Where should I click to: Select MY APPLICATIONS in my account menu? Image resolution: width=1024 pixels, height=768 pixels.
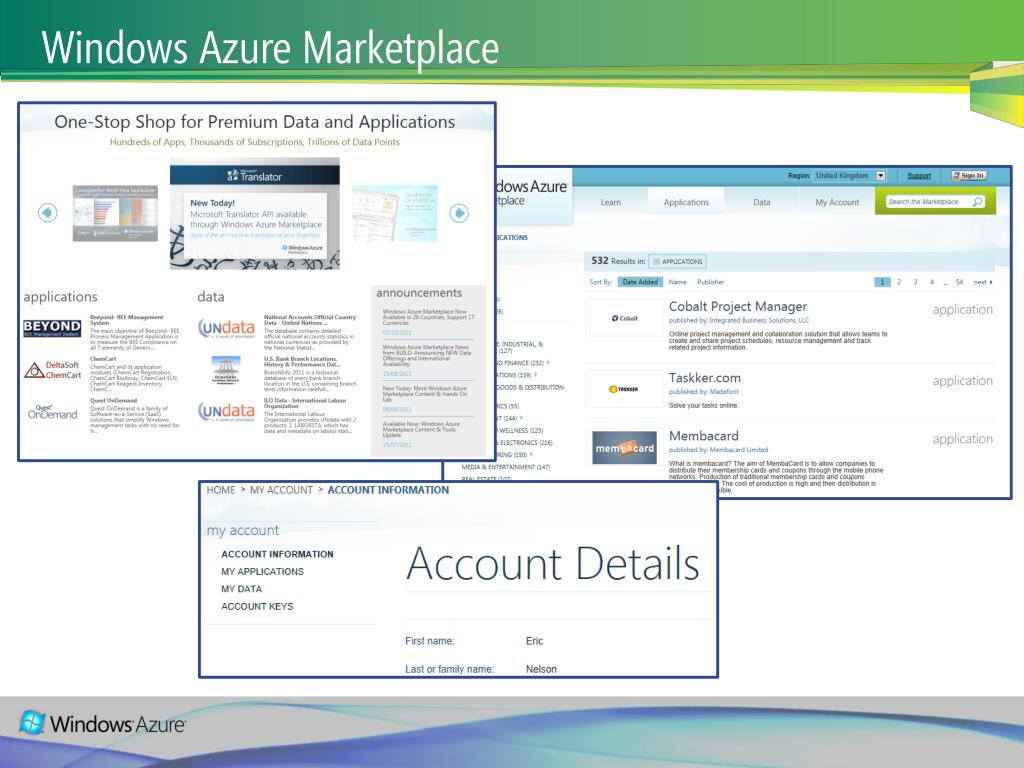click(262, 571)
